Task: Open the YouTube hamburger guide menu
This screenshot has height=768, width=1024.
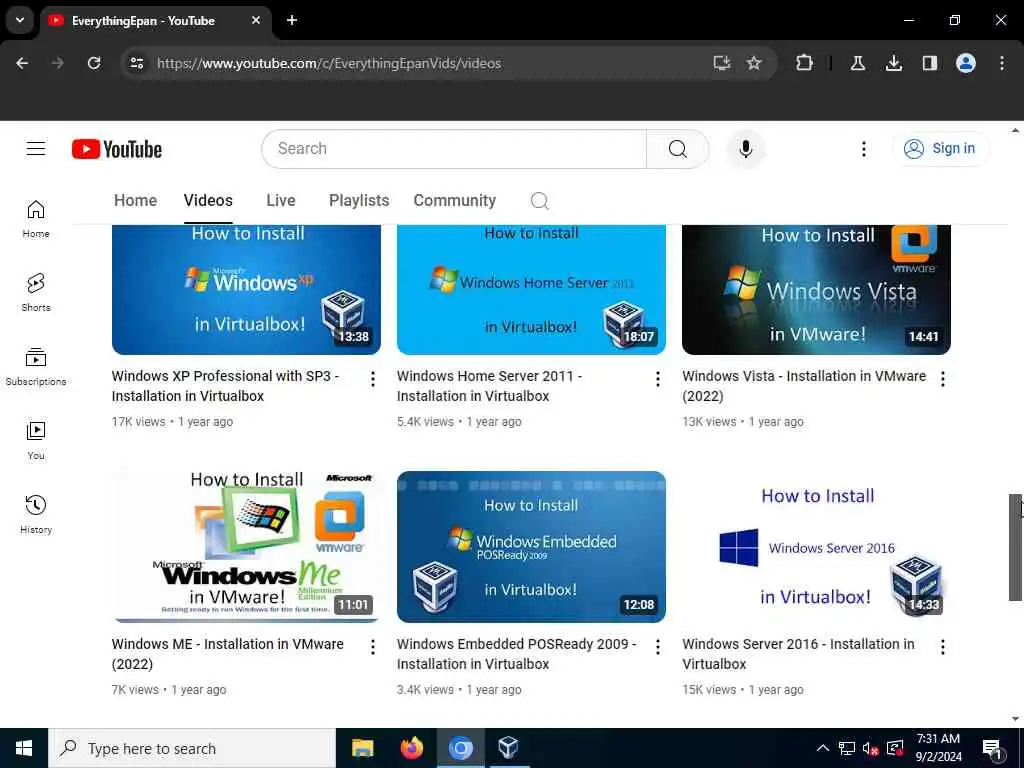Action: point(36,149)
